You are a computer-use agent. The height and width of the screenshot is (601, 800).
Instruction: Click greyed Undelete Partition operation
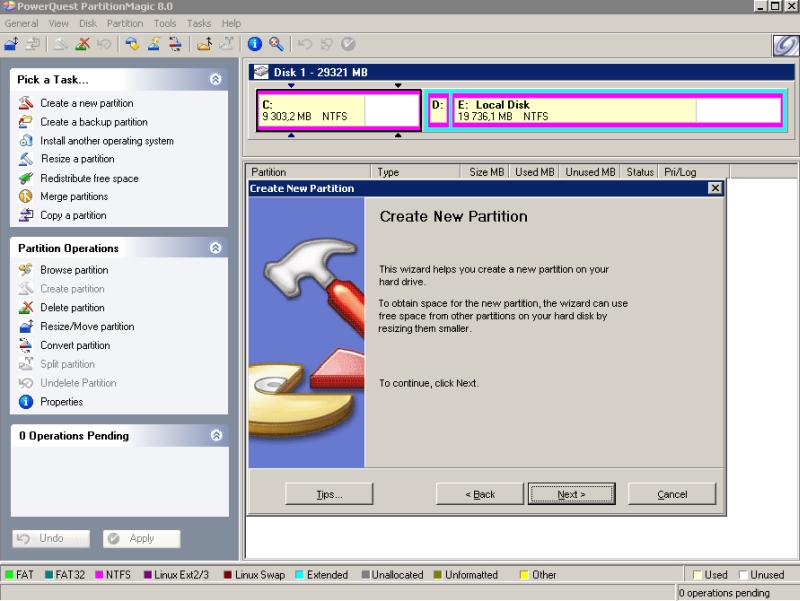78,383
